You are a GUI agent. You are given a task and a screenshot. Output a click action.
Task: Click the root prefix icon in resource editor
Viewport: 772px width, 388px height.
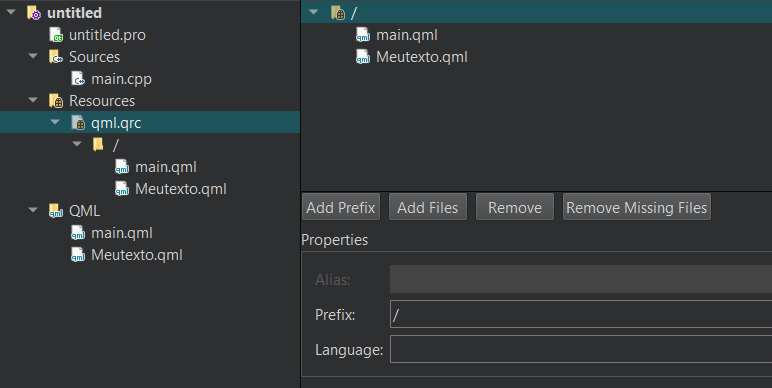click(x=338, y=13)
